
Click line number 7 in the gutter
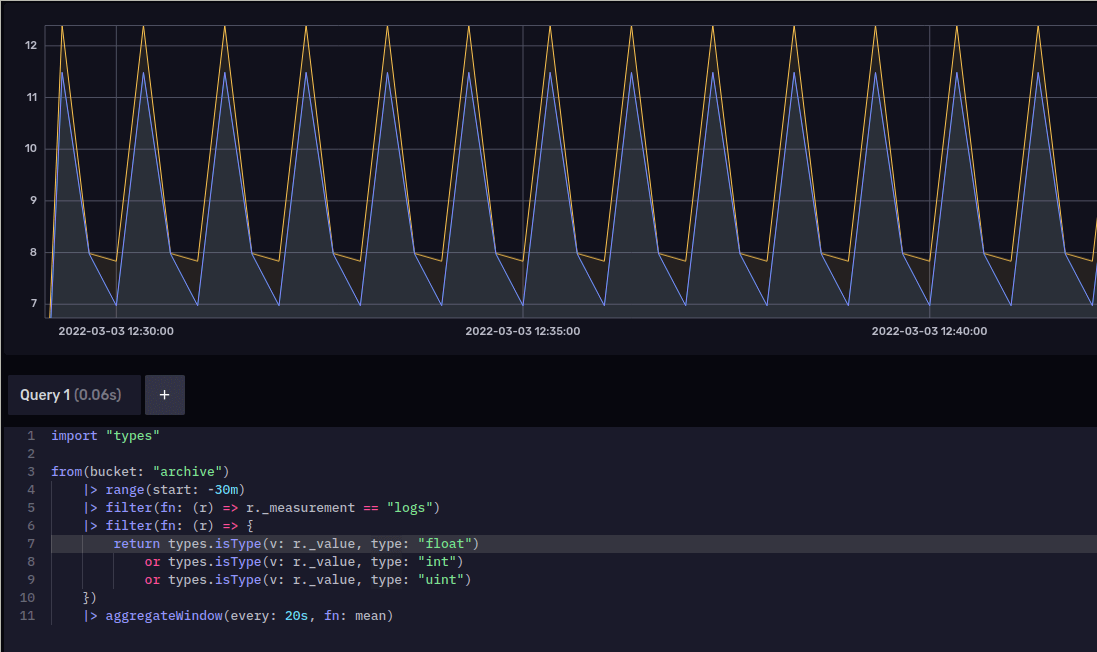pos(30,543)
